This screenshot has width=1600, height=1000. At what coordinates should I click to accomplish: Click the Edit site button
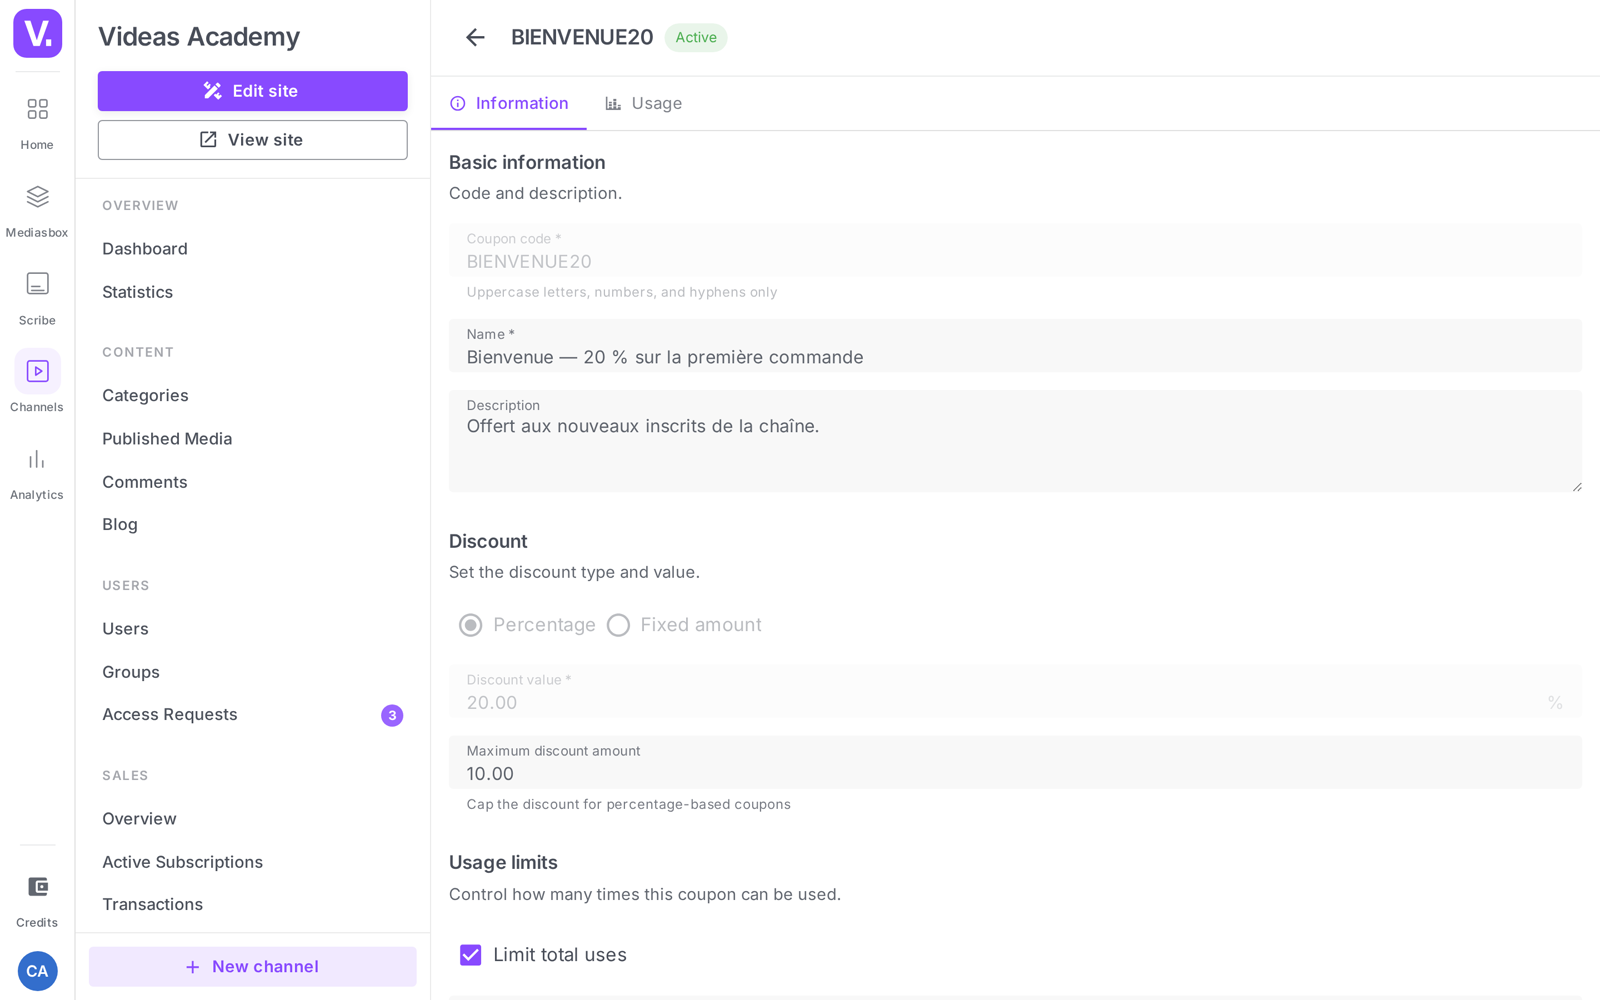(252, 91)
